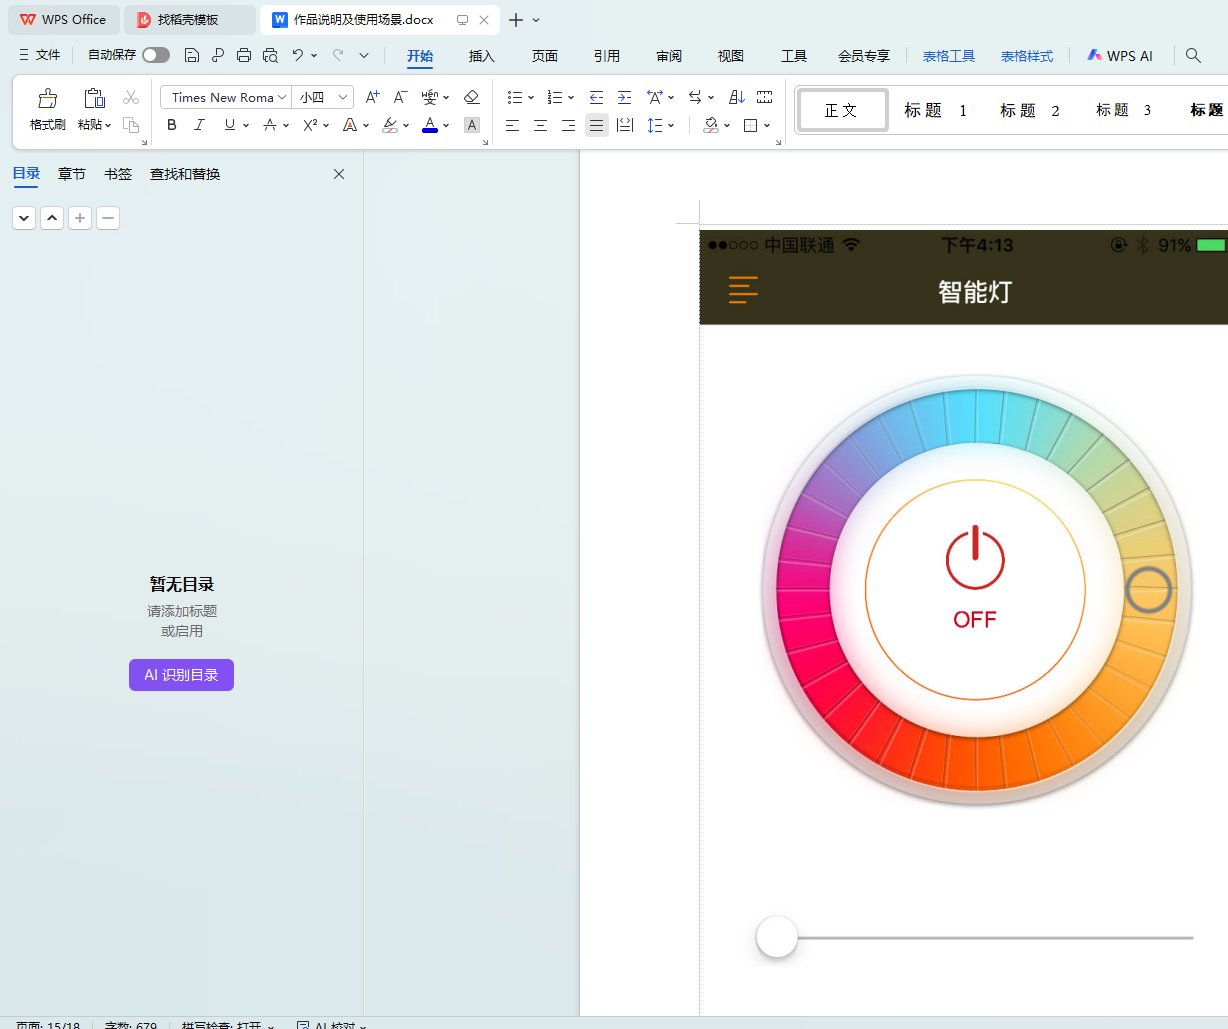Click the clear formatting eraser icon
Viewport: 1228px width, 1029px height.
pyautogui.click(x=472, y=97)
